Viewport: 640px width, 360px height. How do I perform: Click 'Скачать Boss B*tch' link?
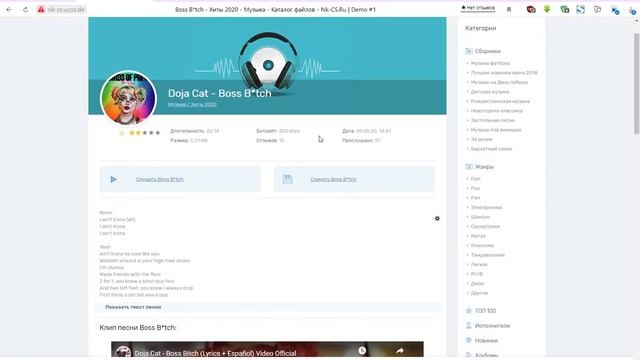point(333,179)
